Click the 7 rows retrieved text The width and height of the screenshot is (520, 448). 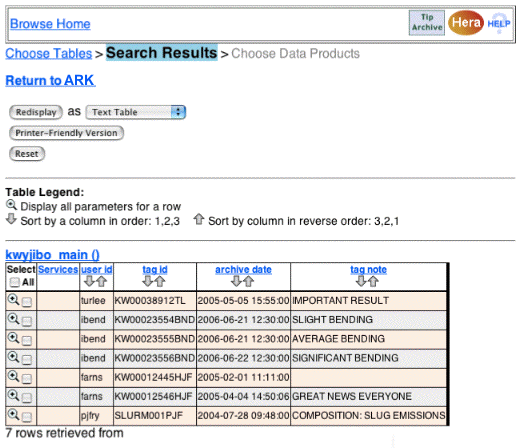(x=64, y=433)
